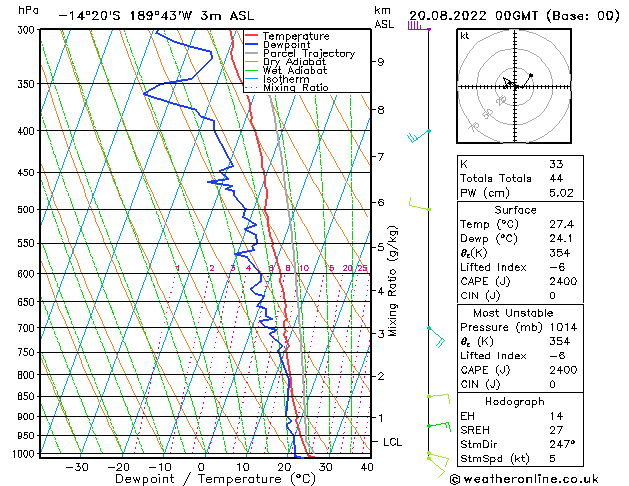Click the 500 hPa pressure axis label
The height and width of the screenshot is (486, 629).
coord(28,209)
